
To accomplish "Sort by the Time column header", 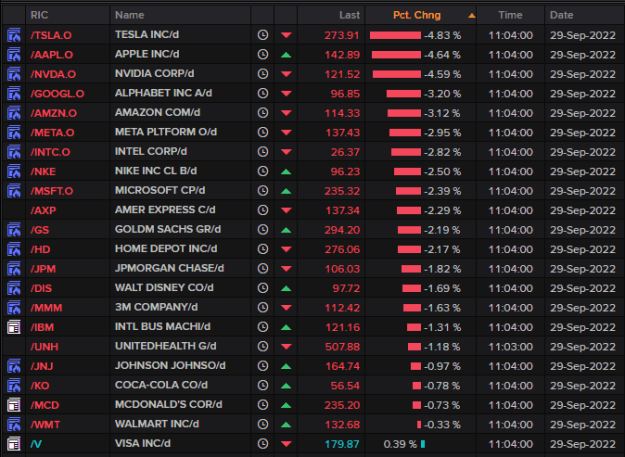I will pos(510,15).
